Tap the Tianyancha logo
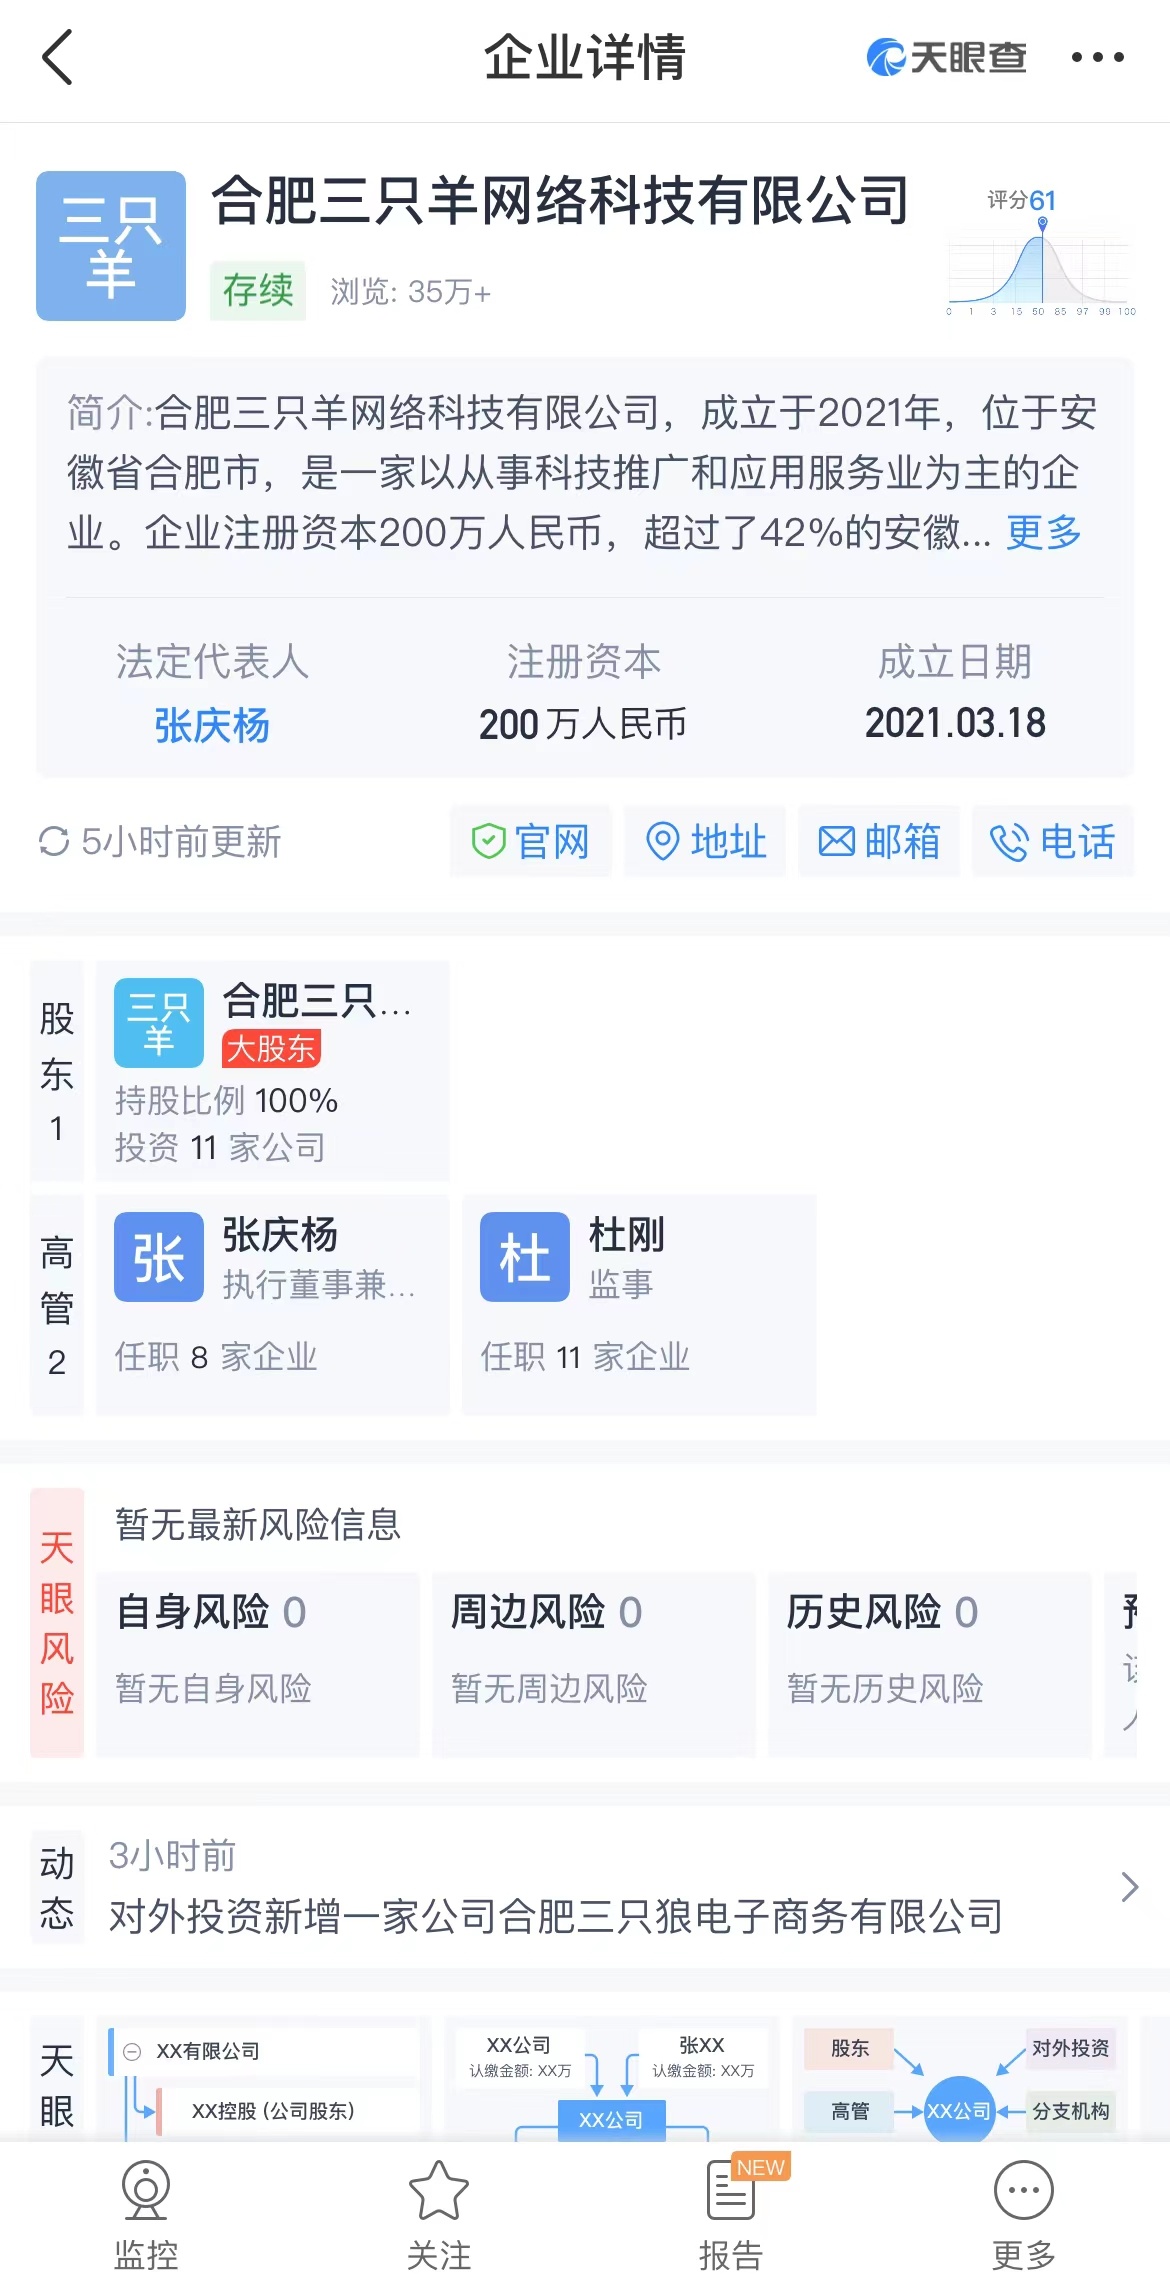Screen dimensions: 1170x2289 946,57
